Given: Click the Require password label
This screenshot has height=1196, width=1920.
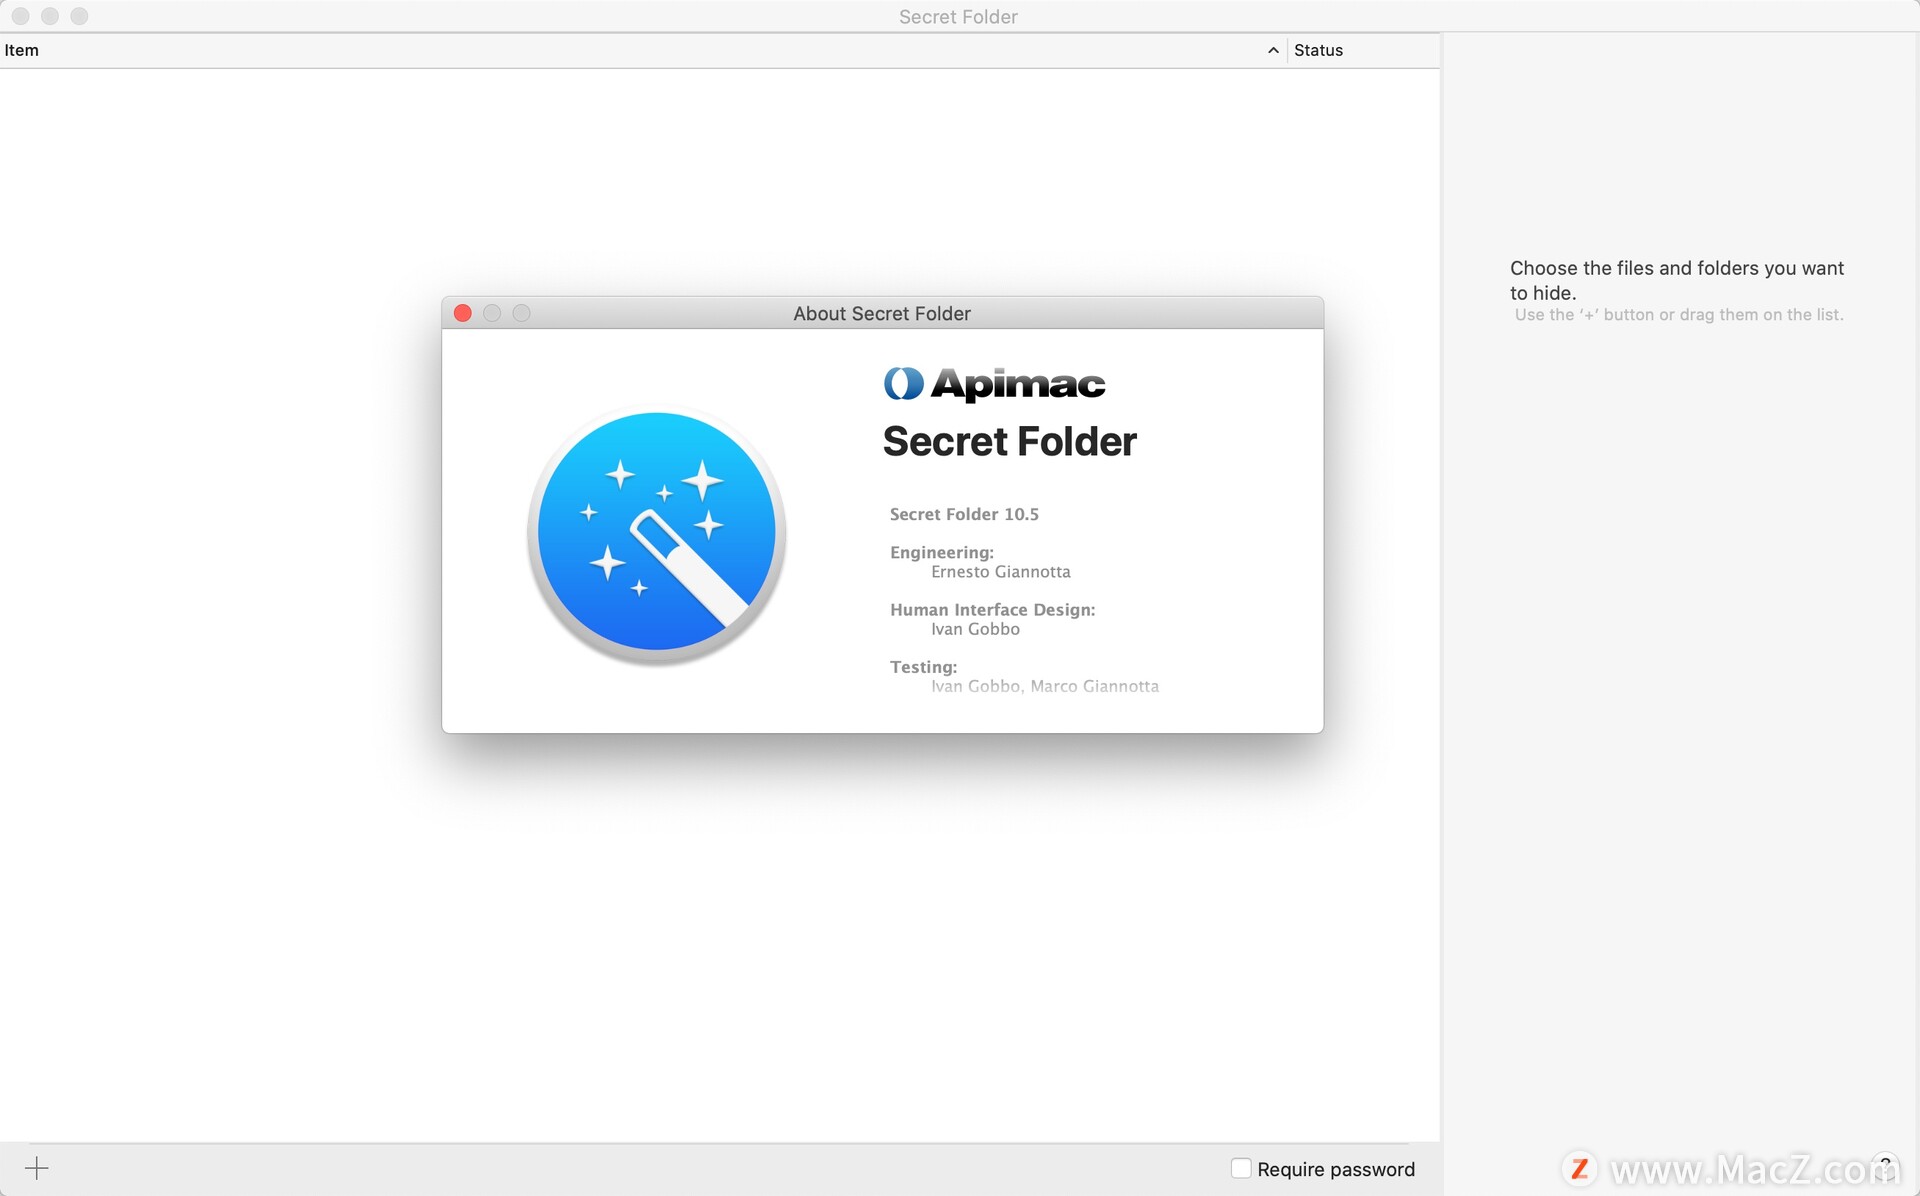Looking at the screenshot, I should point(1336,1169).
